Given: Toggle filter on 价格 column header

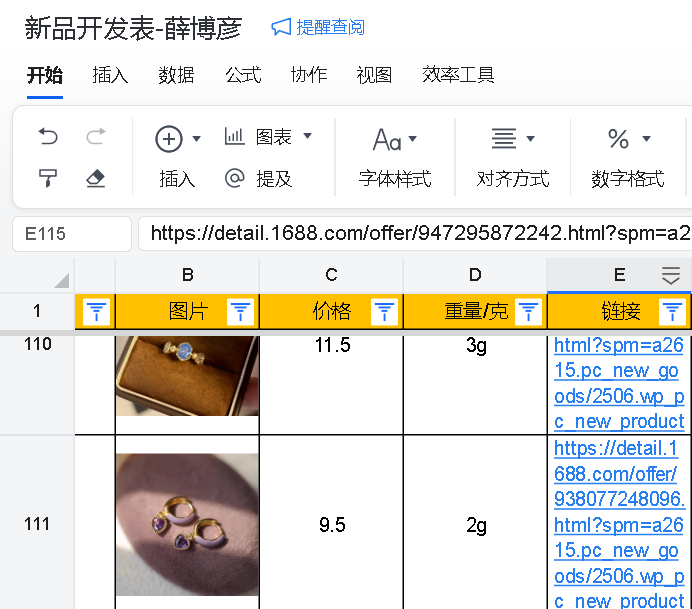Looking at the screenshot, I should pos(385,312).
